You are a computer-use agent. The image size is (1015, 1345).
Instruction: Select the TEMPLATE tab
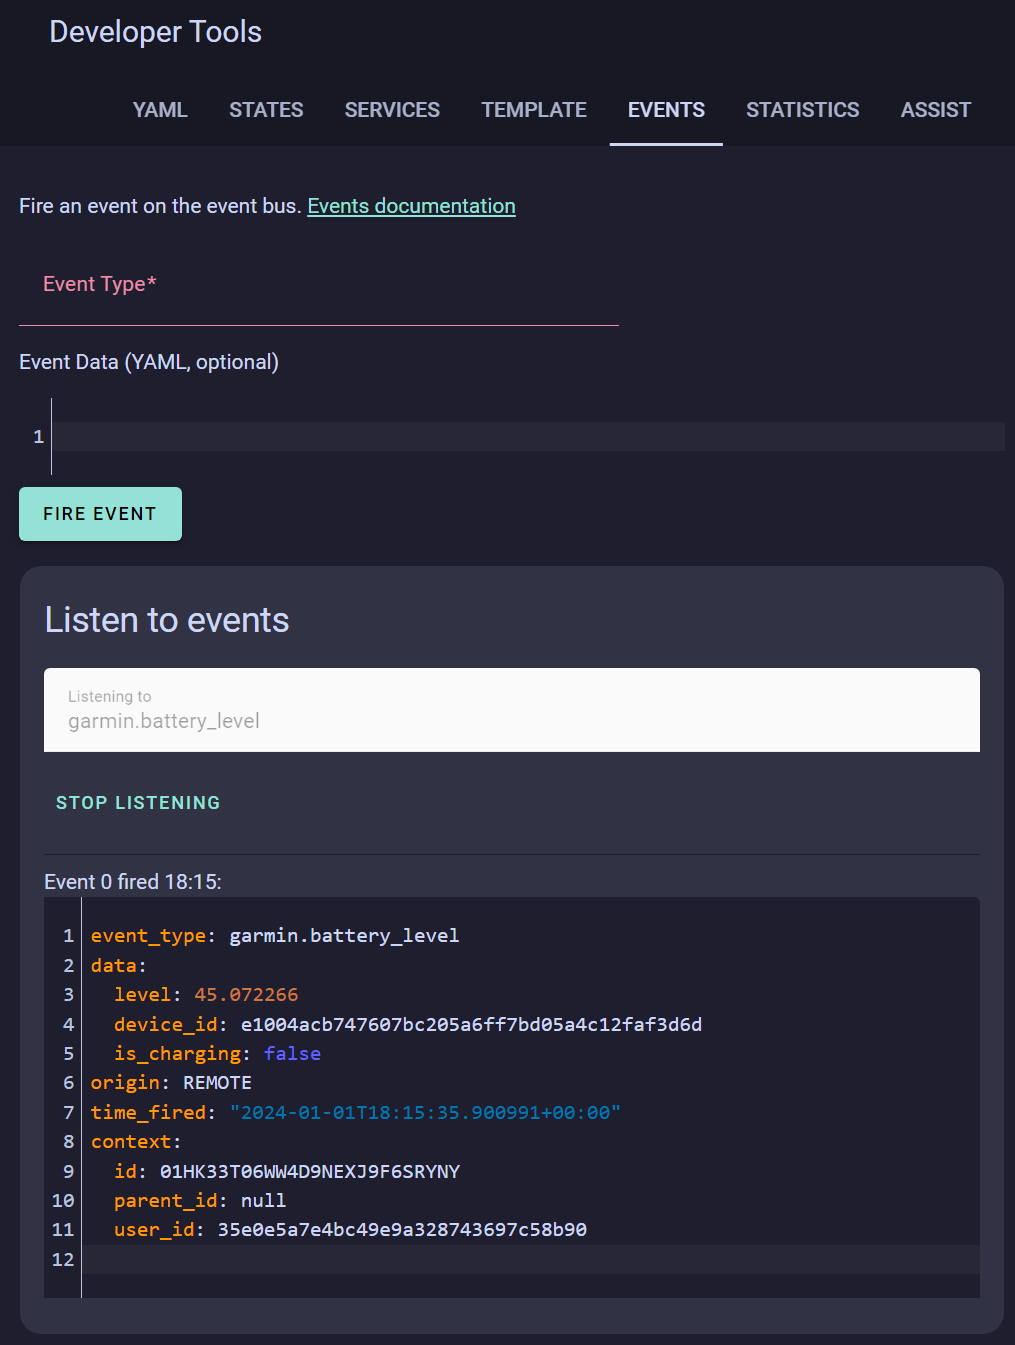click(534, 110)
